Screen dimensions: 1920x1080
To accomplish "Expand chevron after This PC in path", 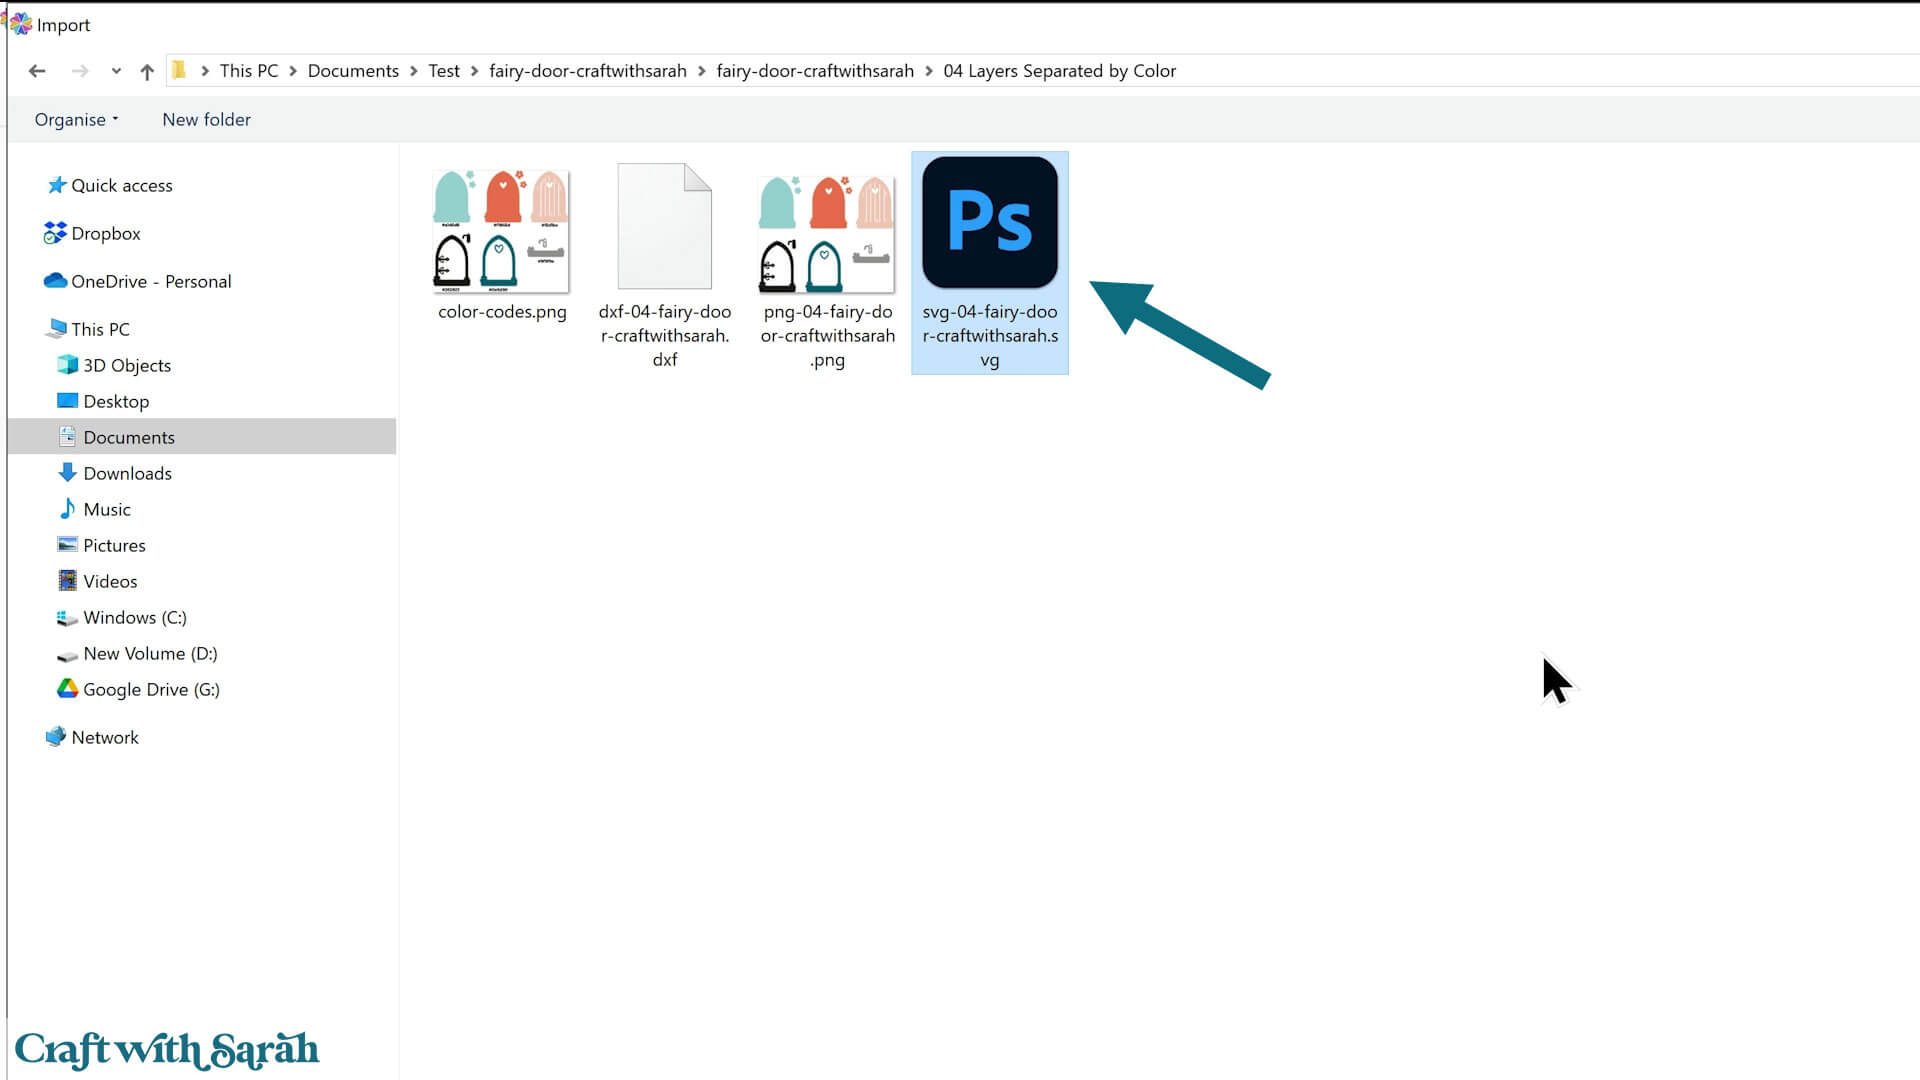I will pyautogui.click(x=293, y=71).
